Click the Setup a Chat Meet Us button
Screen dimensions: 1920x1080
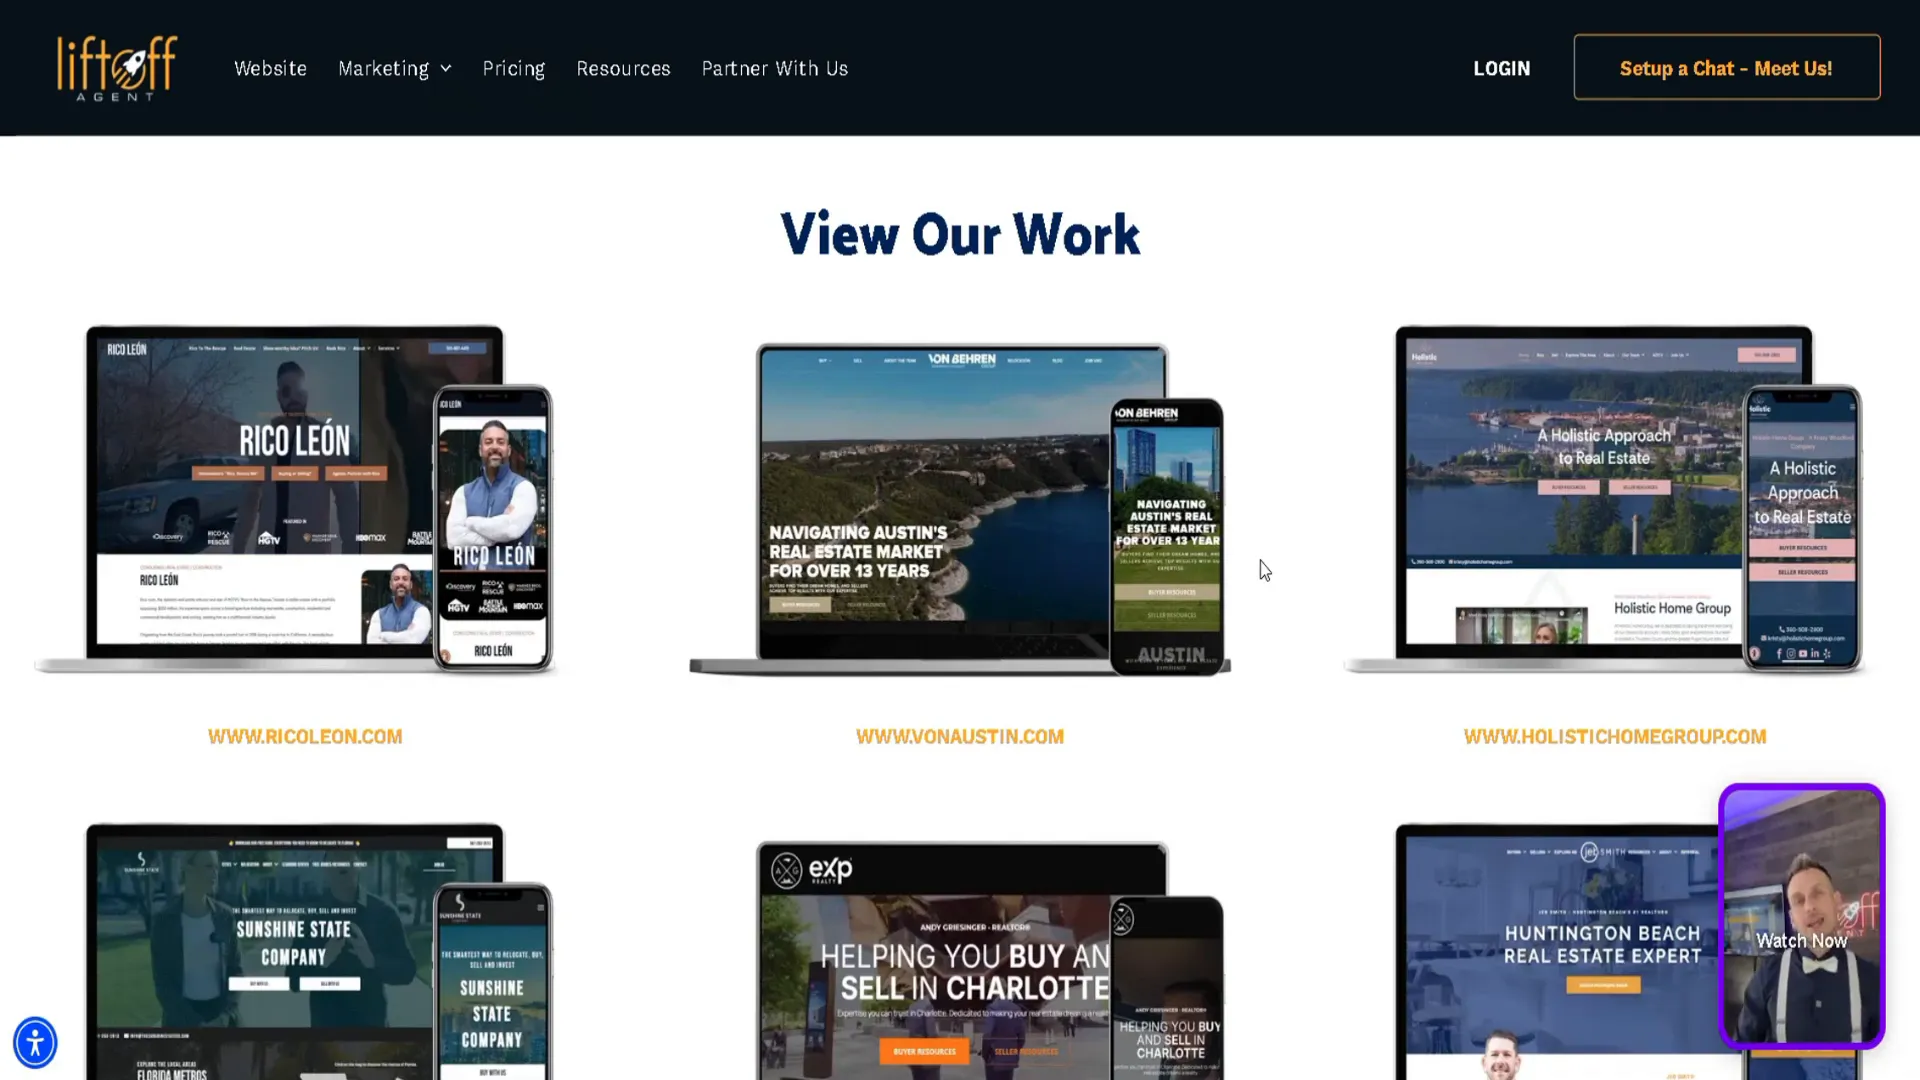point(1726,69)
